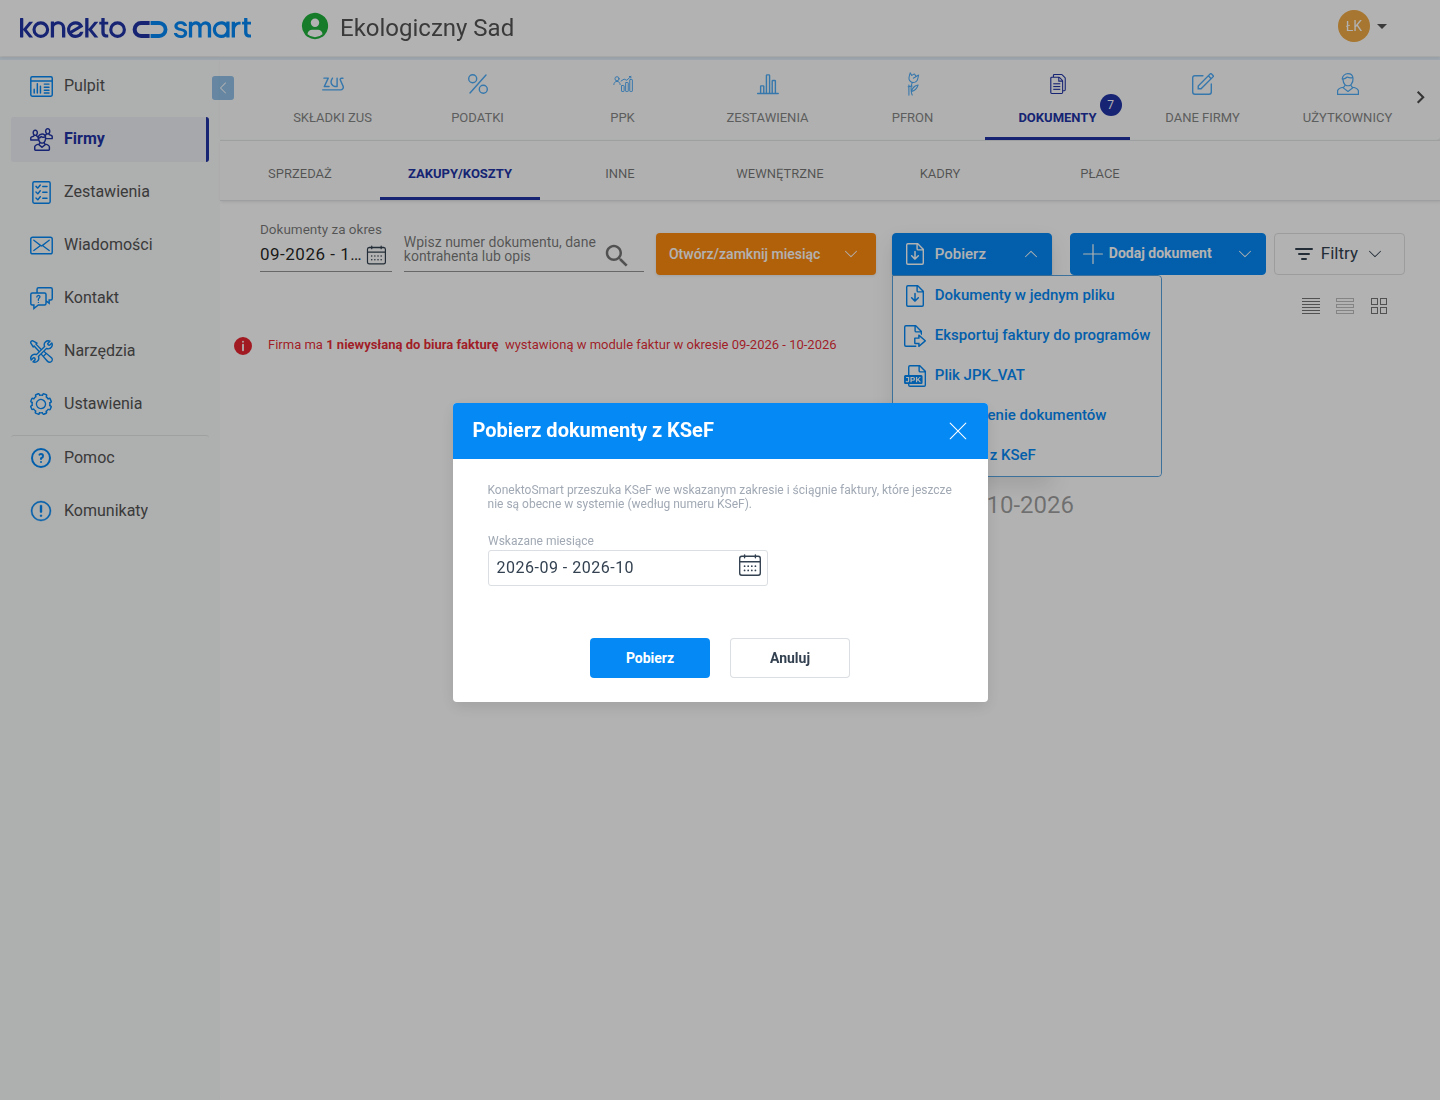The image size is (1440, 1100).
Task: Open Firmy in the sidebar
Action: (109, 139)
